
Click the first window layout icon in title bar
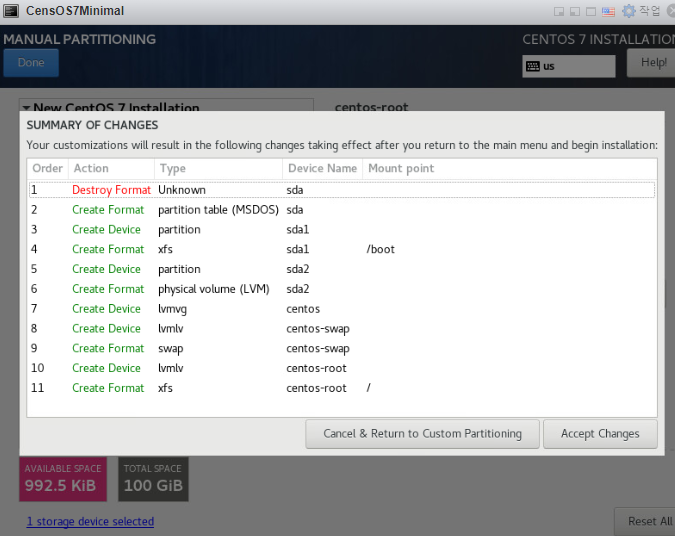(x=559, y=12)
